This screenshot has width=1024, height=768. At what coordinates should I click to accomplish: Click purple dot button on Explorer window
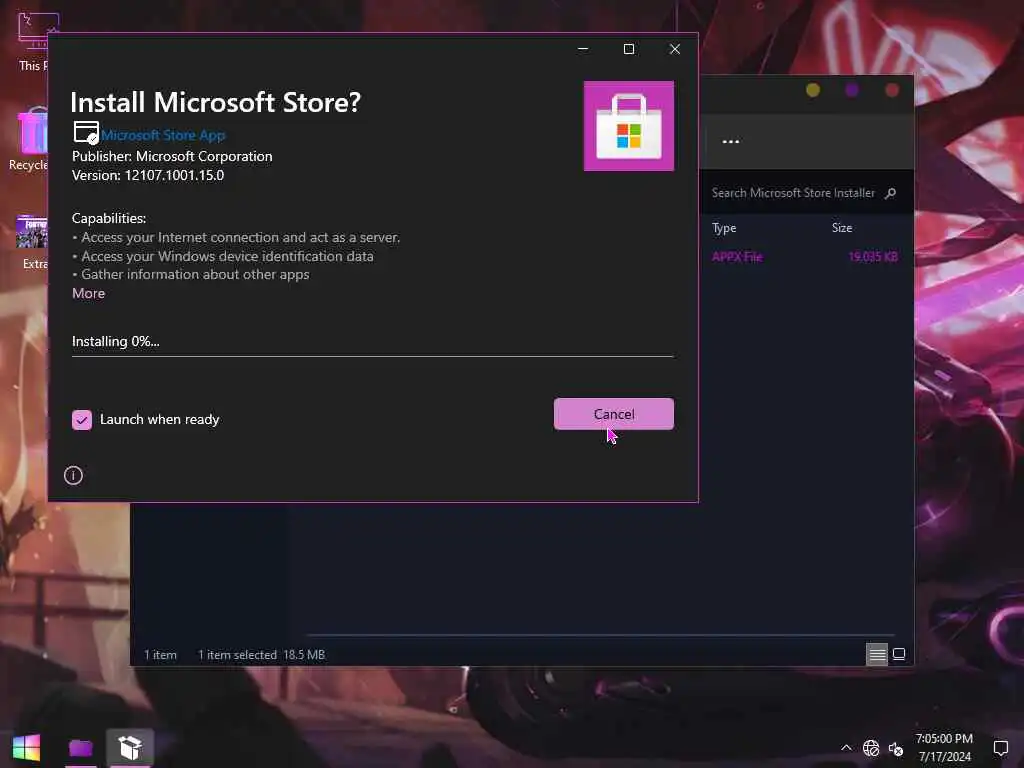(852, 90)
